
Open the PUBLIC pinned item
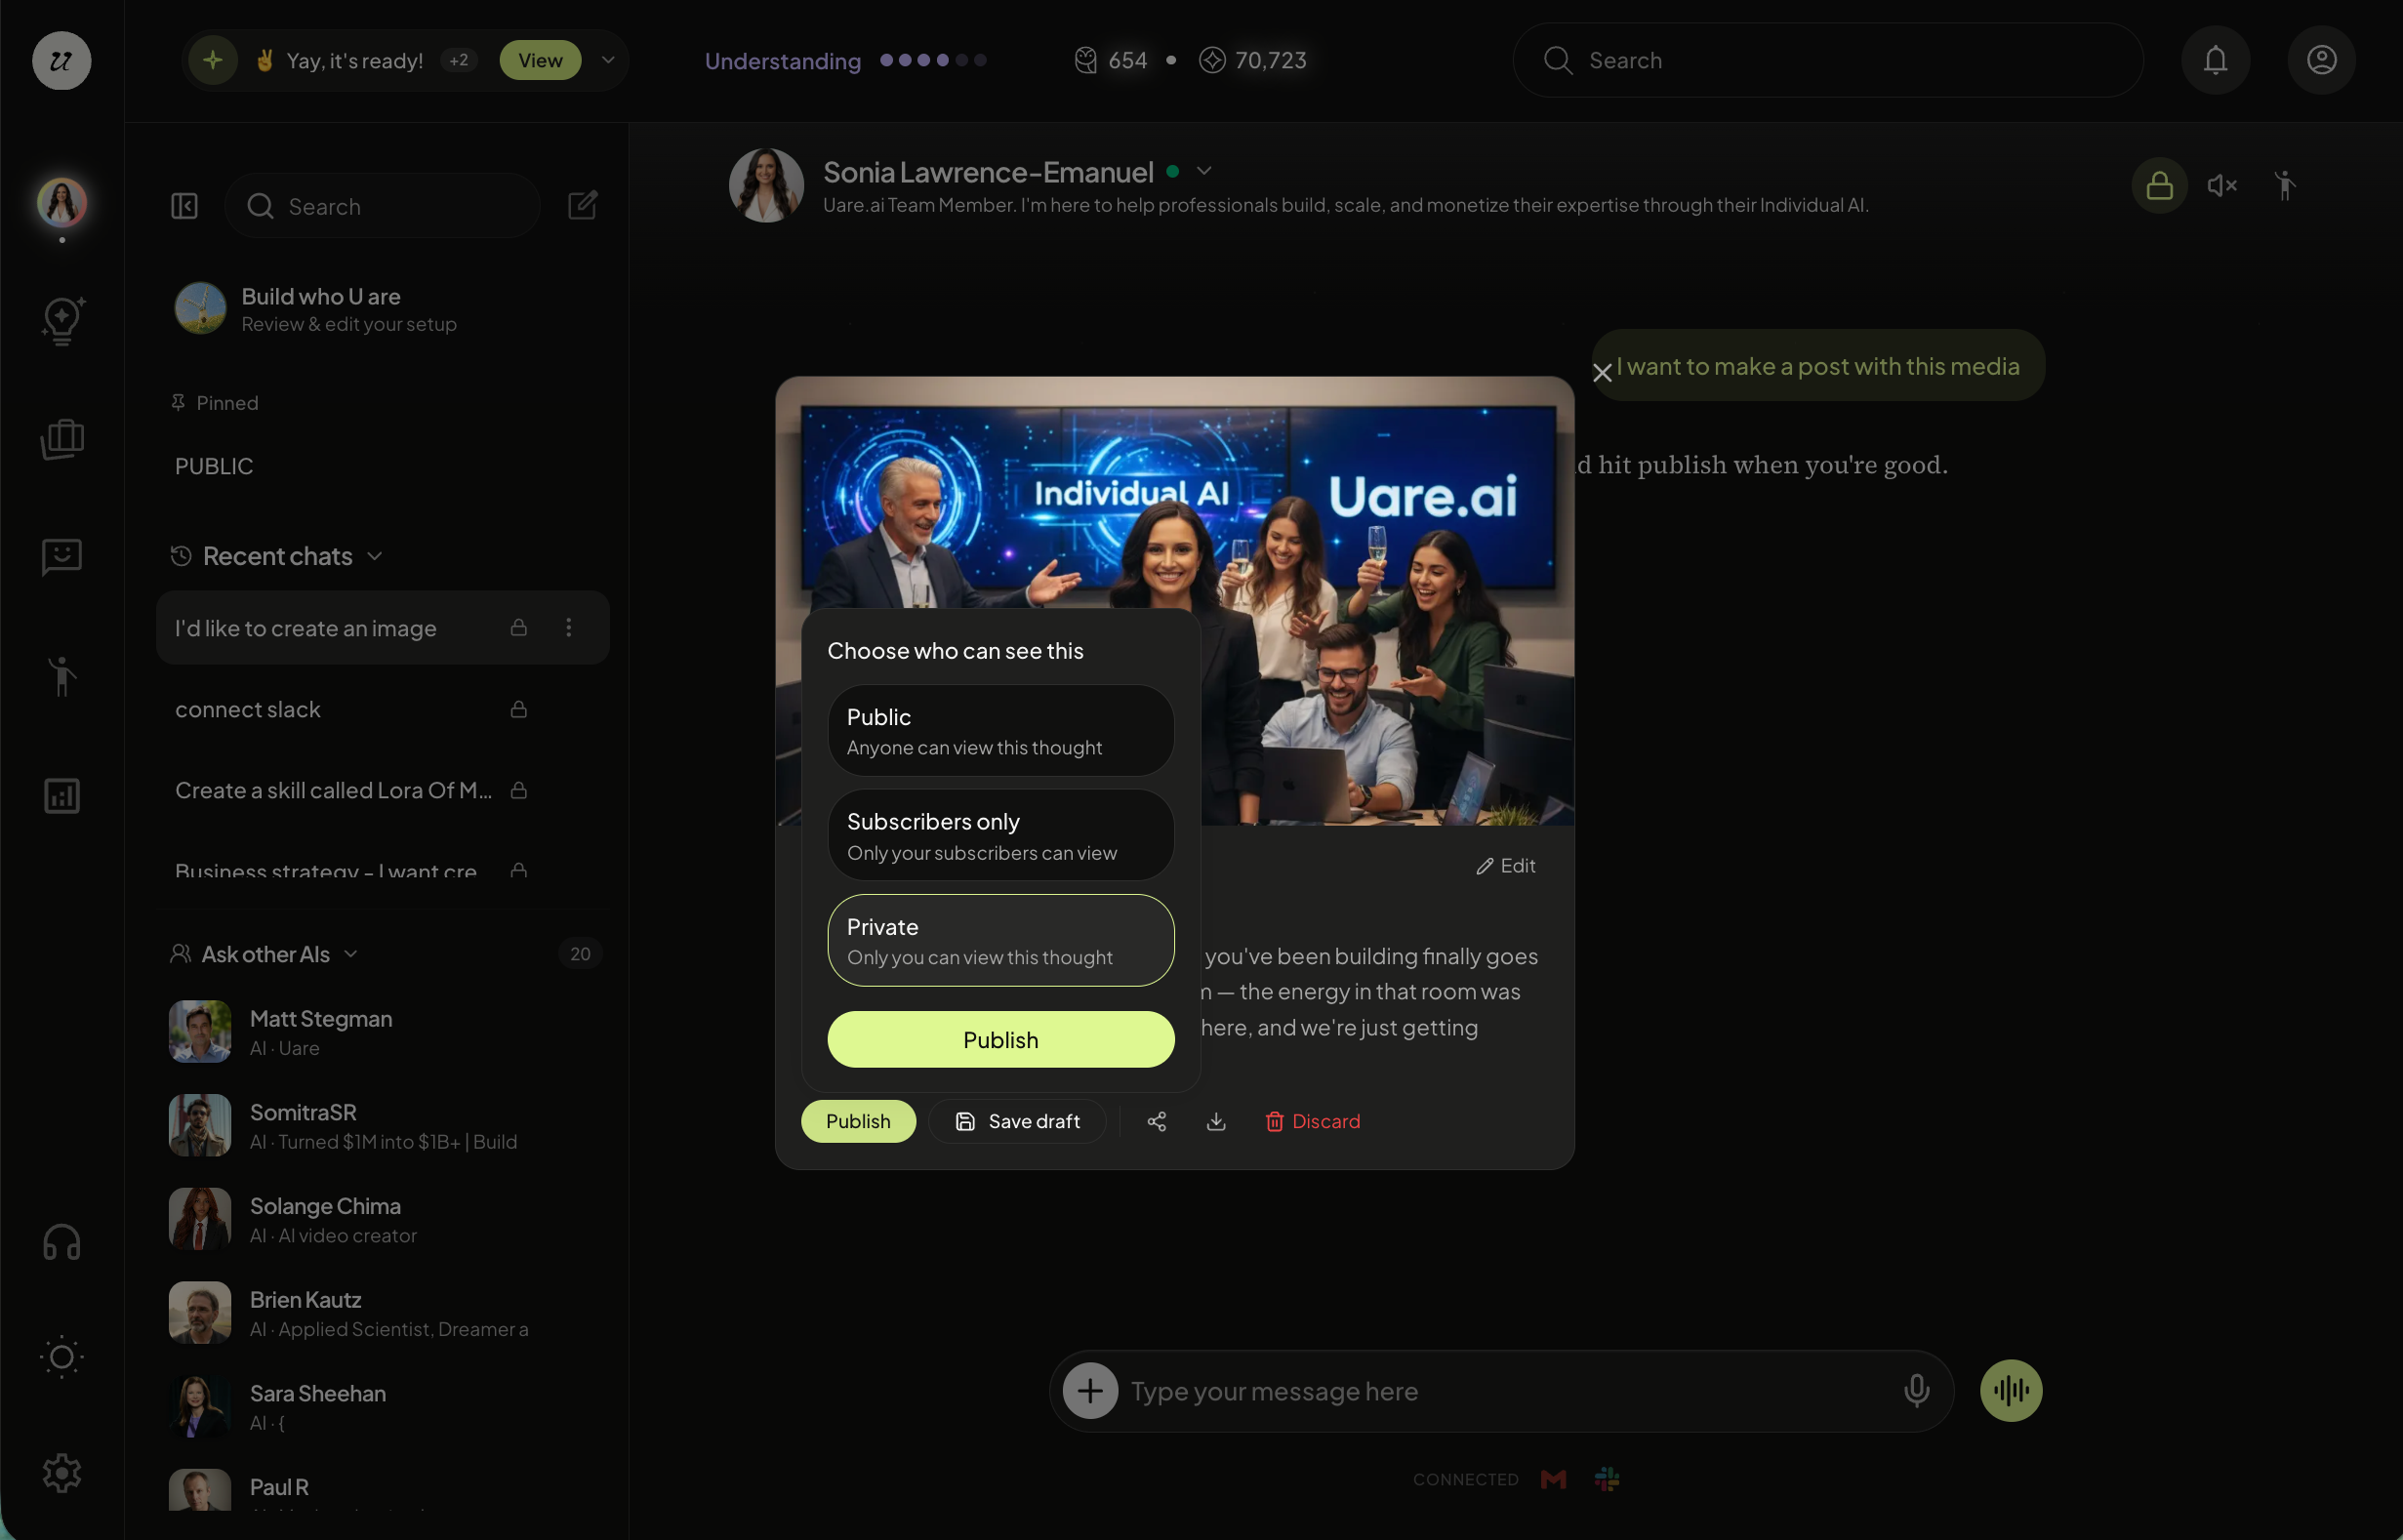click(214, 466)
